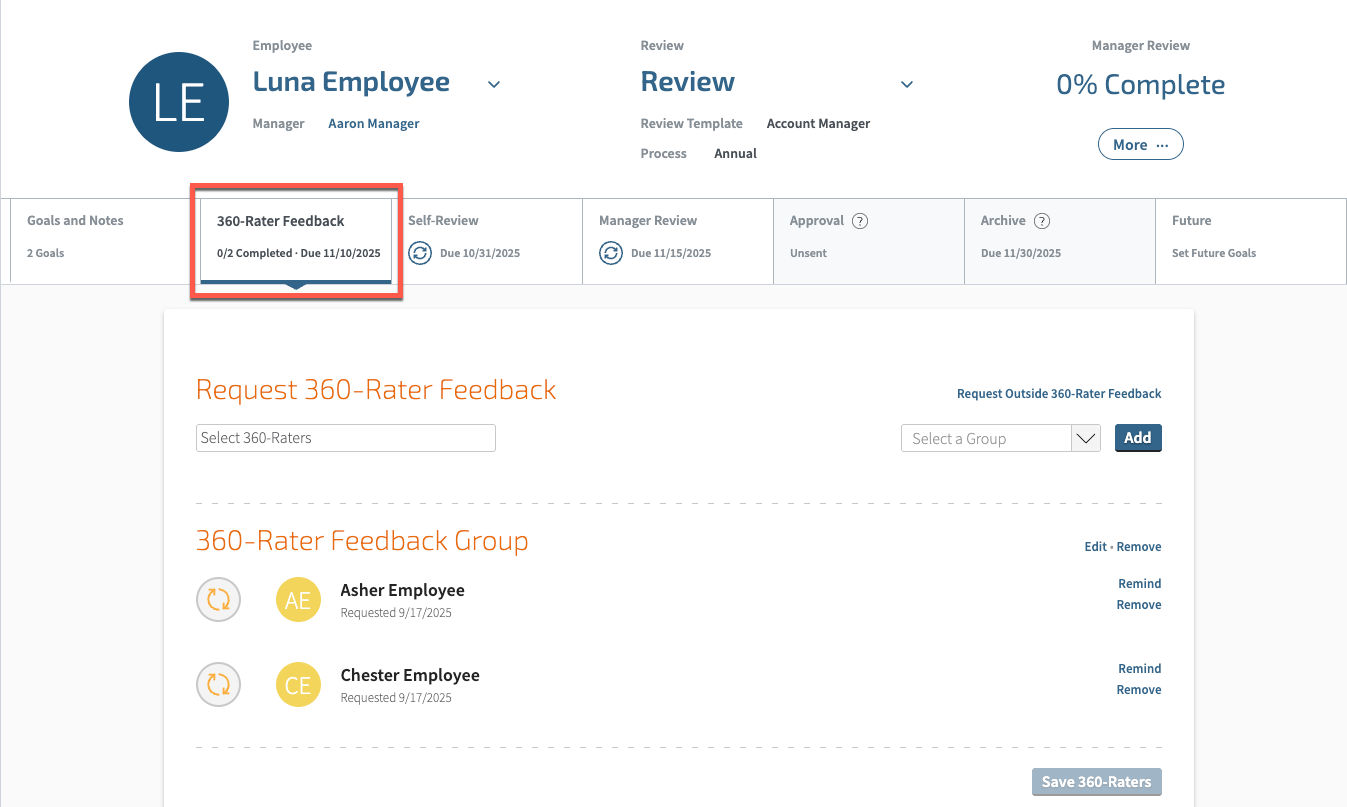Click the Chester Employee name
The height and width of the screenshot is (807, 1347).
click(x=410, y=675)
